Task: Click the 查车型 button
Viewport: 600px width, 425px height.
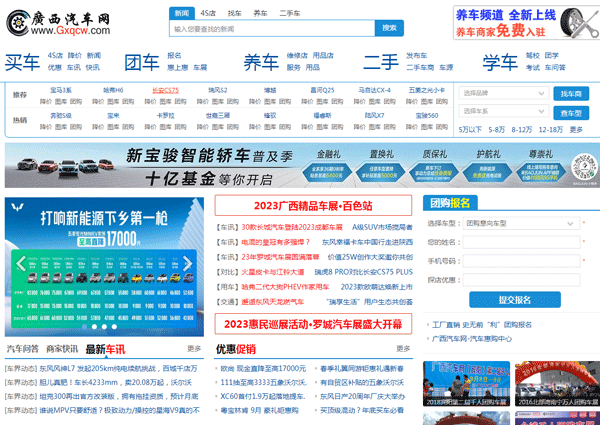Action: pos(571,113)
